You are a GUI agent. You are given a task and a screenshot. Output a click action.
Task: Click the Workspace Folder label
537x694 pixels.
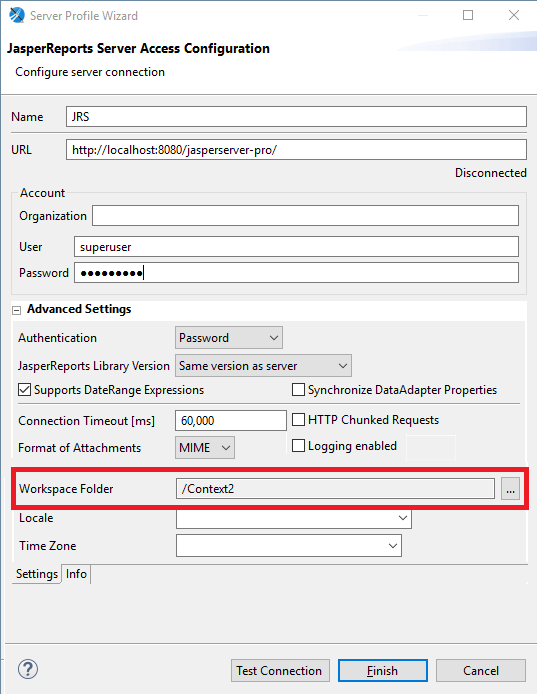click(x=66, y=489)
